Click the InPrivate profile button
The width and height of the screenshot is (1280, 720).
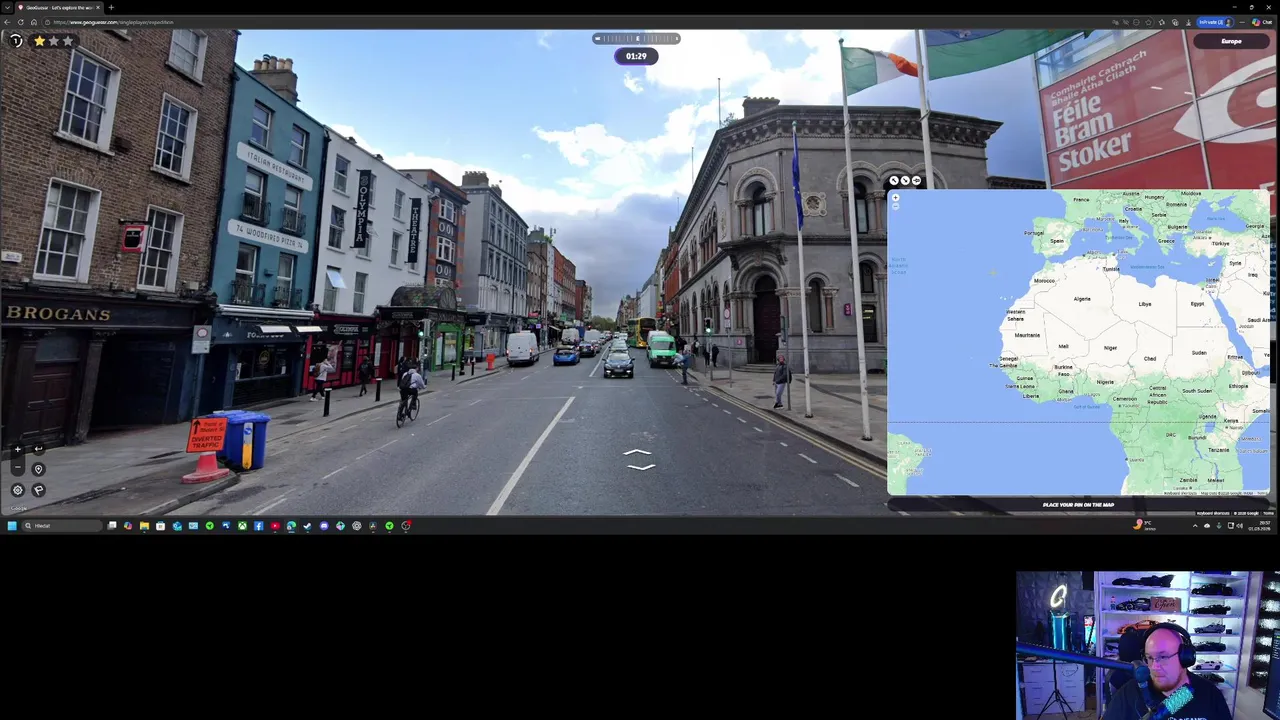[1216, 22]
